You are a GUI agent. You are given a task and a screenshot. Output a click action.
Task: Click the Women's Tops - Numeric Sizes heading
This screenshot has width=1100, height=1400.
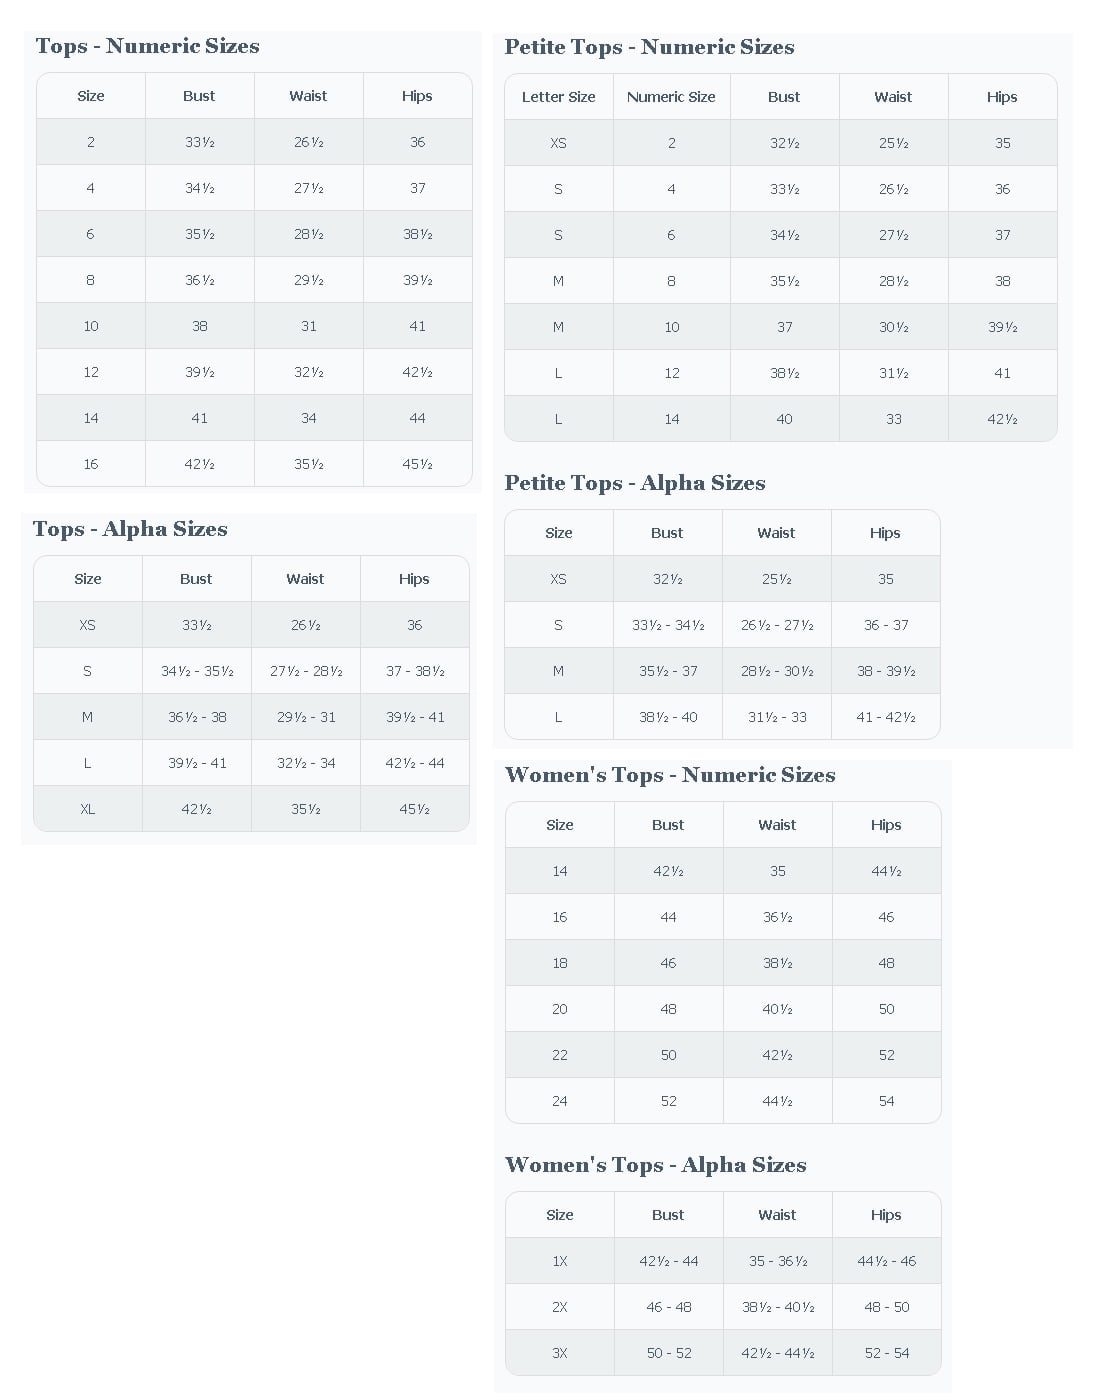pos(670,775)
